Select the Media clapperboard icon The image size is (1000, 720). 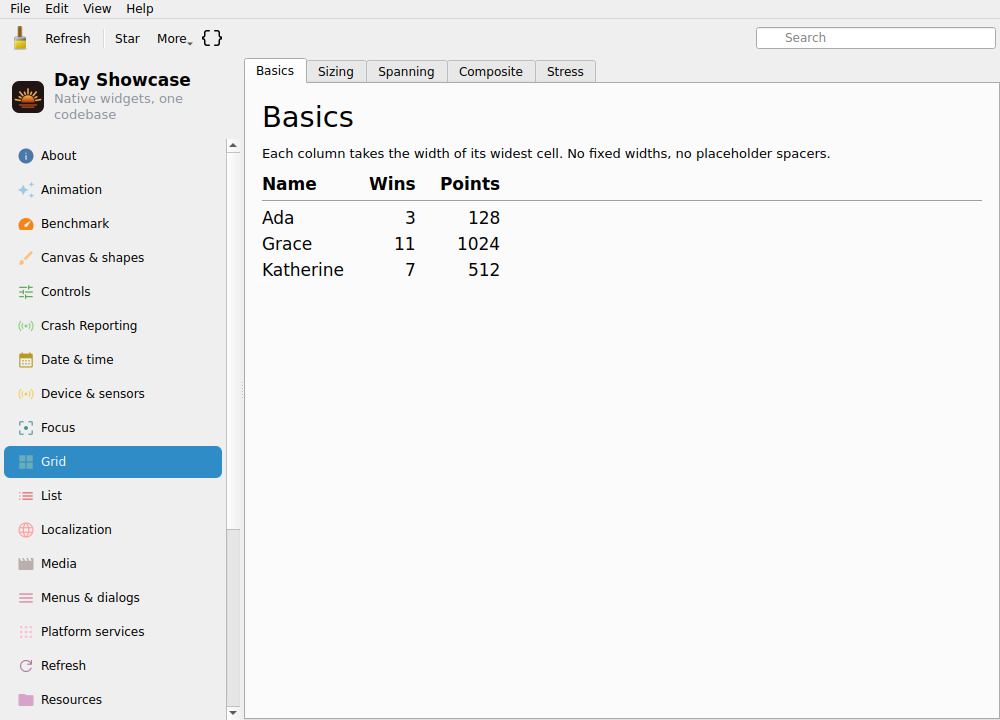pyautogui.click(x=26, y=564)
